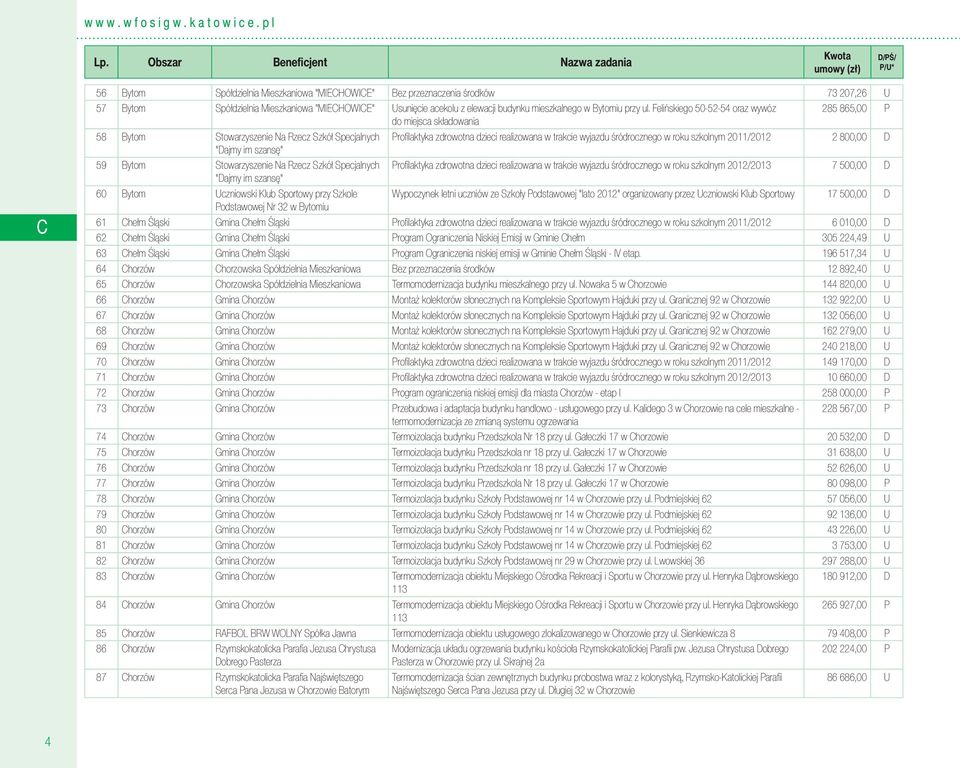Click the amount 265 927,00
Viewport: 960px width, 768px height.
tap(844, 605)
